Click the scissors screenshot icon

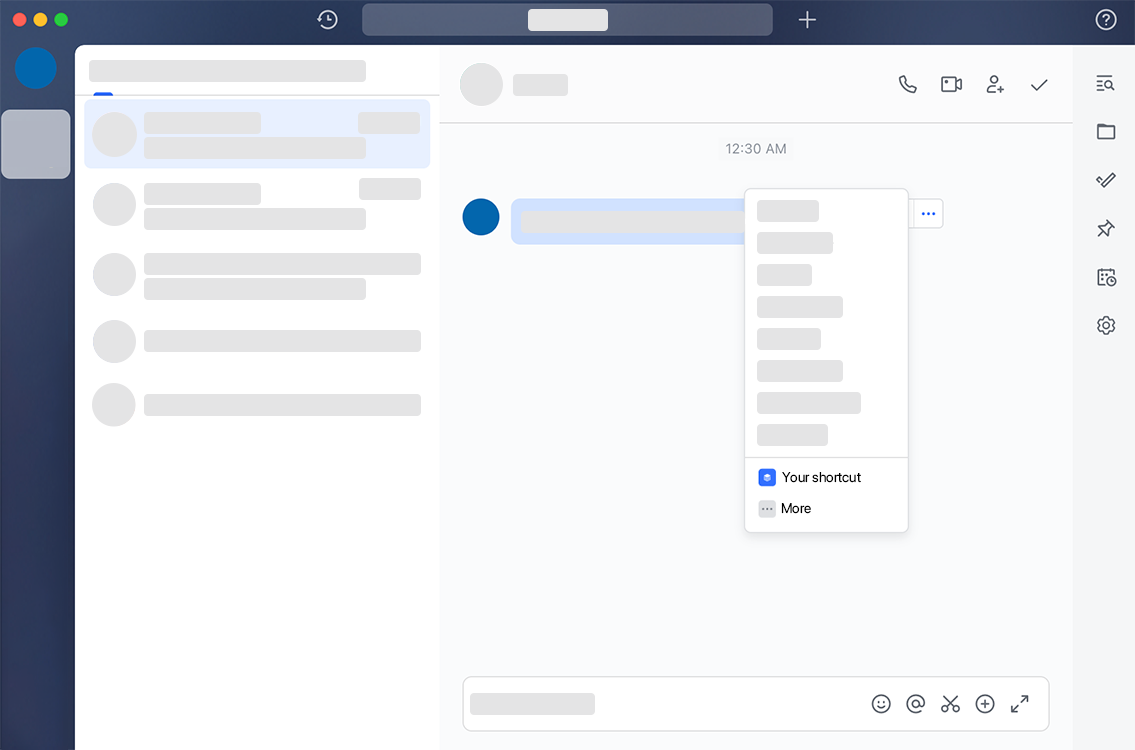pyautogui.click(x=950, y=704)
